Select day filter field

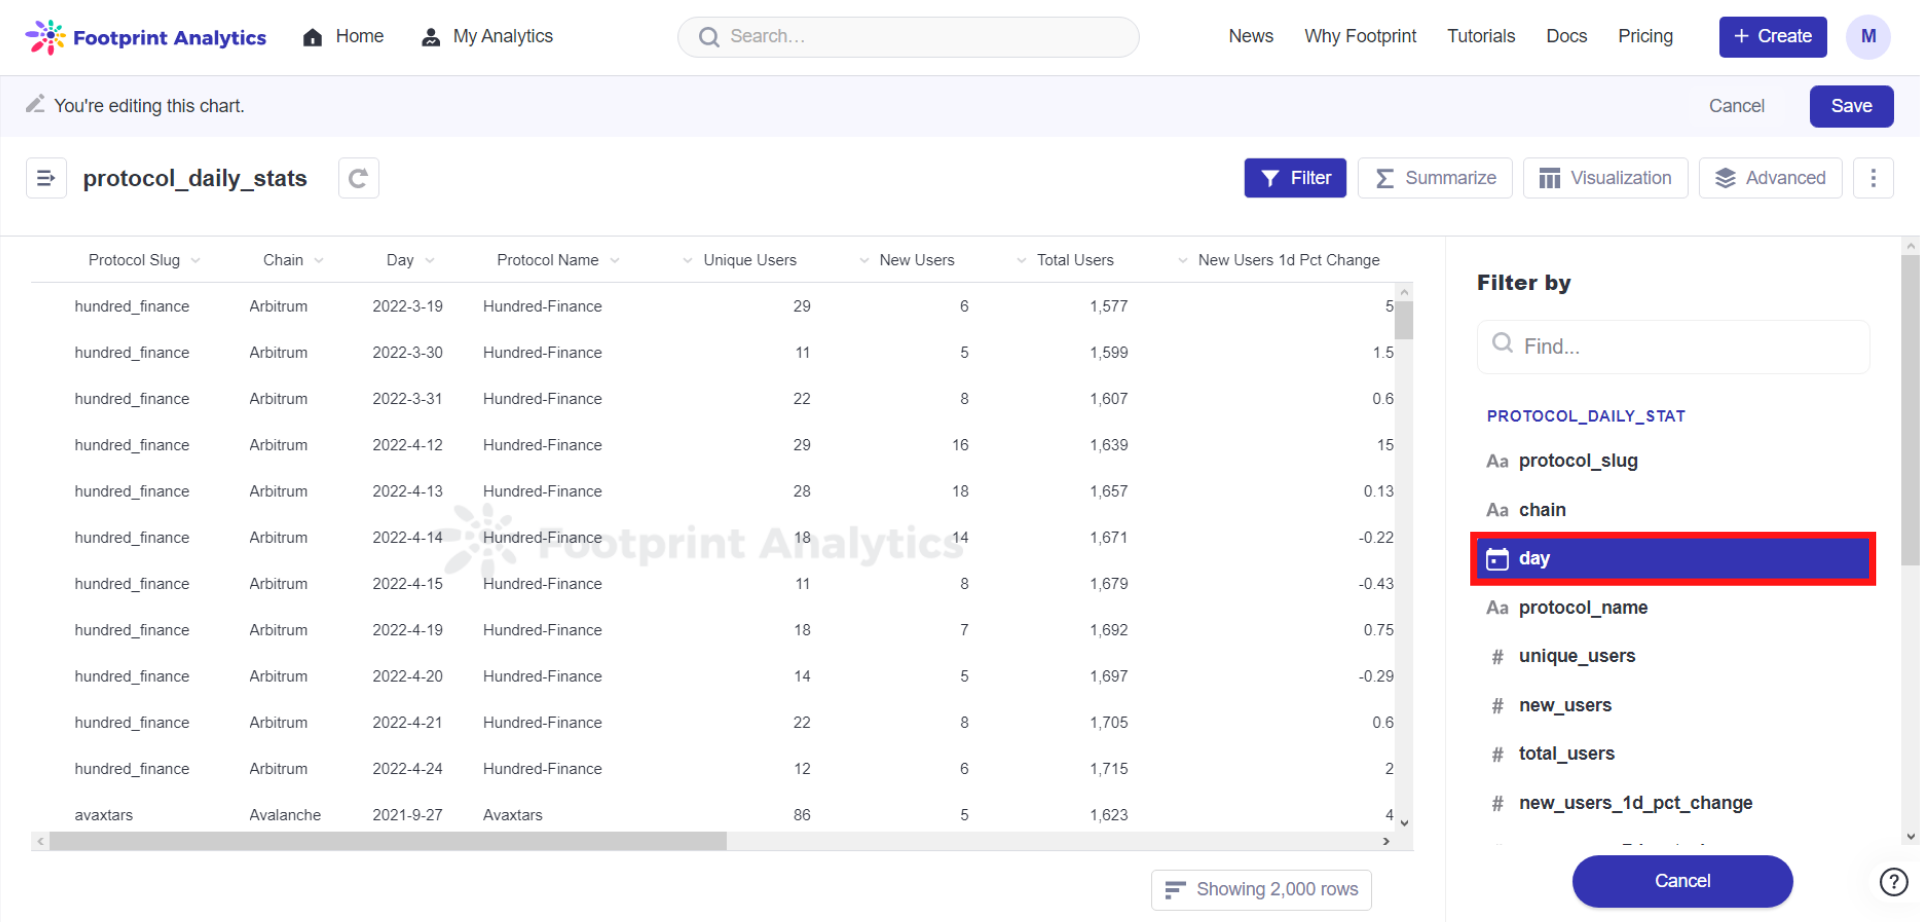pyautogui.click(x=1672, y=559)
